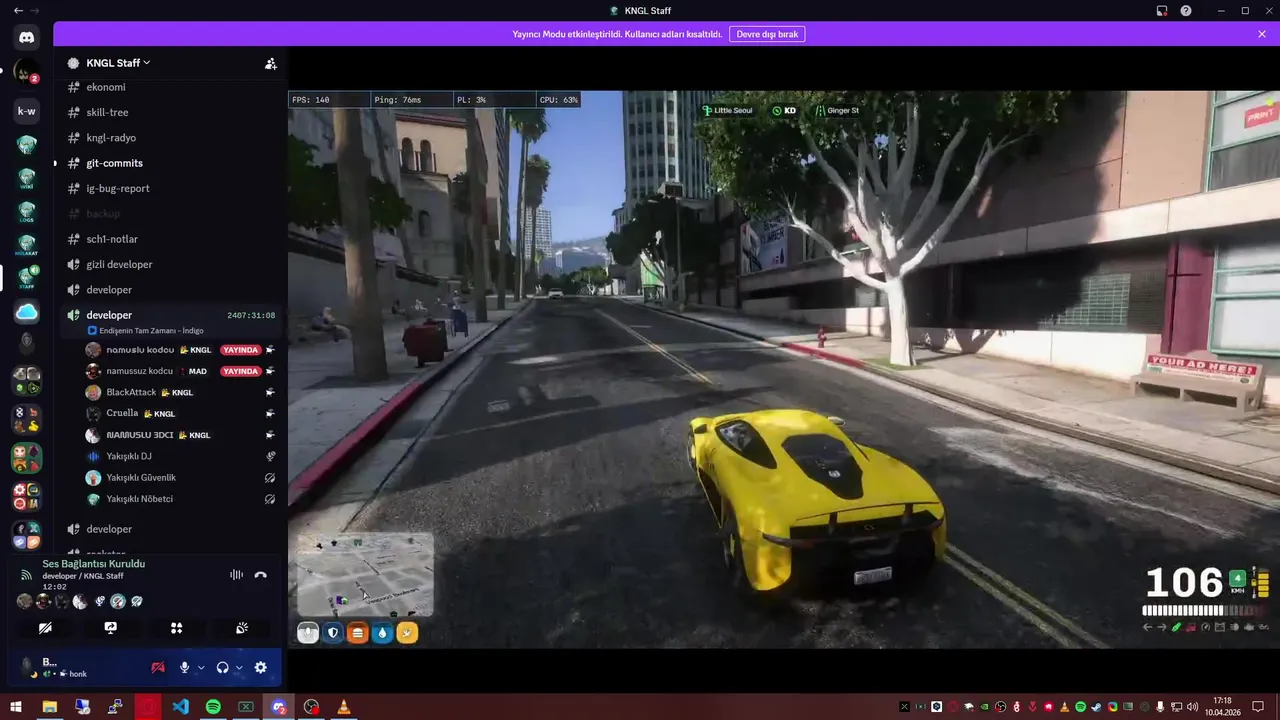Open Windows notification center icon
This screenshot has width=1280, height=720.
[1258, 707]
